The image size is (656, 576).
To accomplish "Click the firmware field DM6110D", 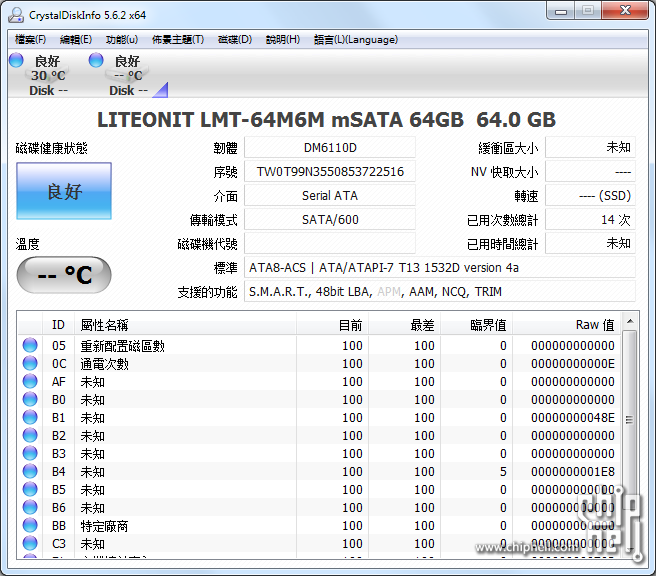I will click(330, 148).
